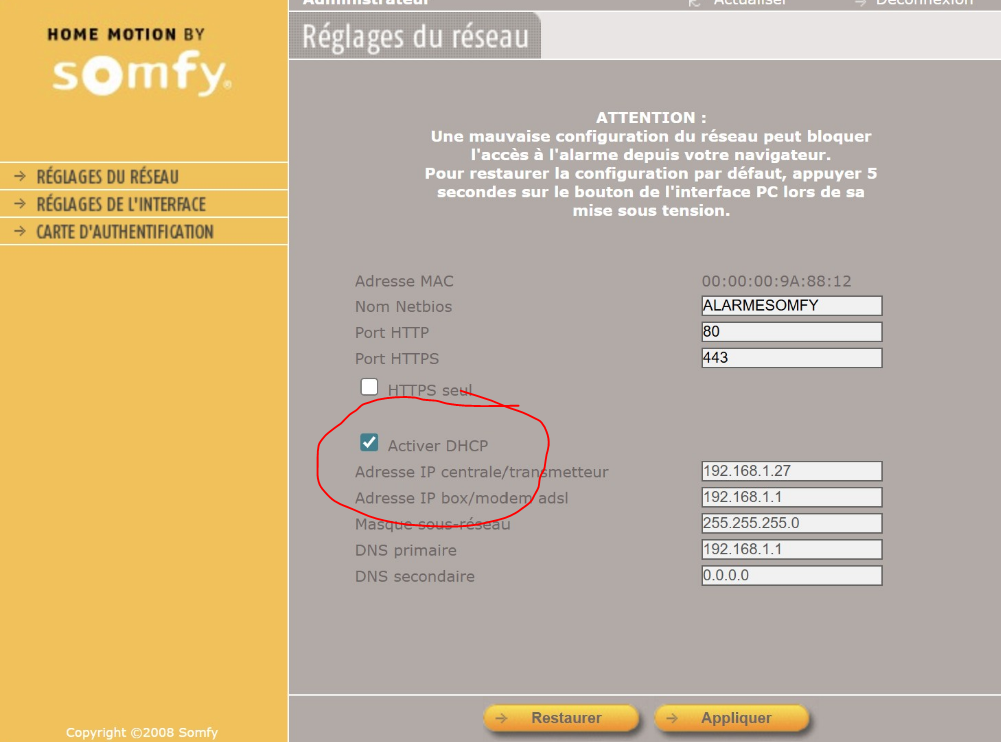Click the Copyright 2008 Somfy footer text
Screen dimensions: 1001x742
pyautogui.click(x=141, y=732)
